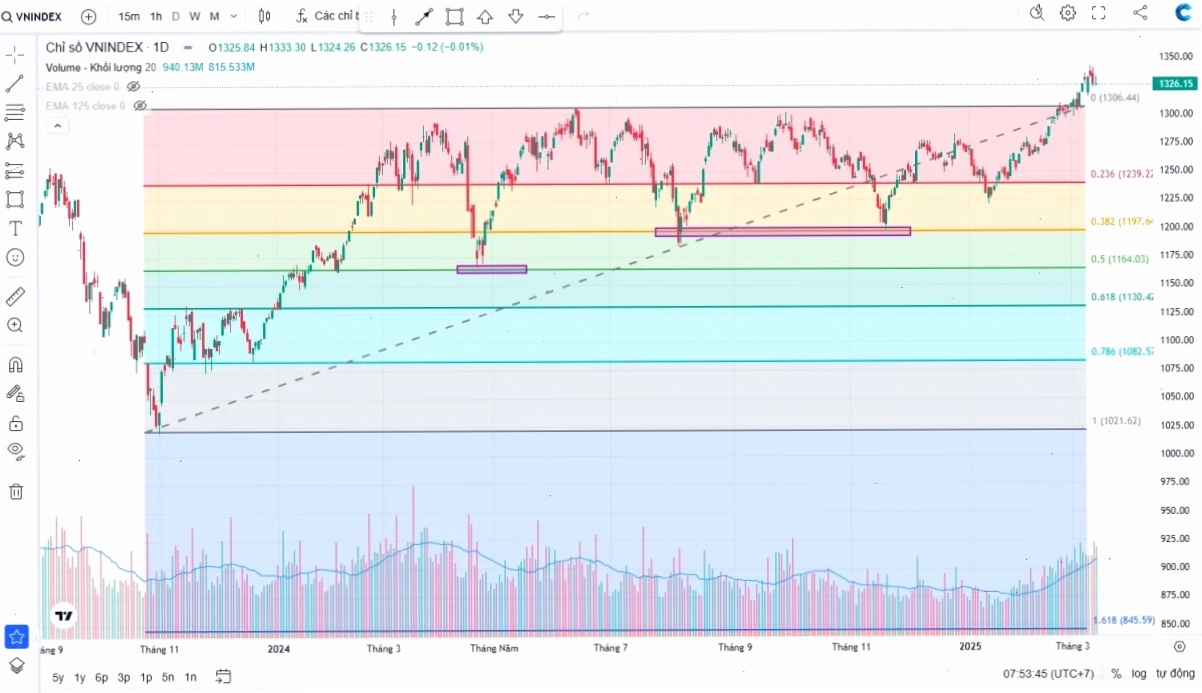Open the favorites star toolbar button
This screenshot has width=1202, height=693.
click(16, 636)
